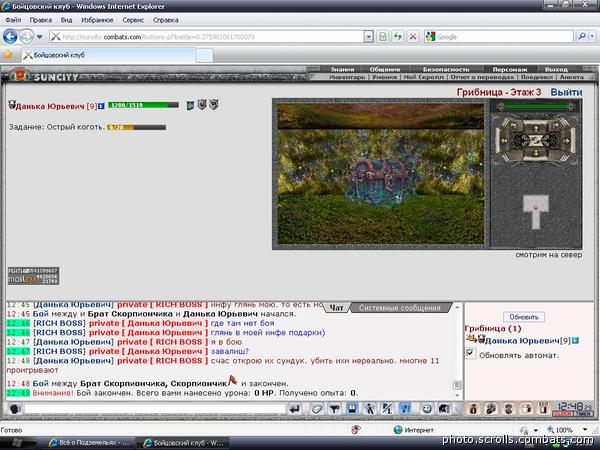Open the Сервис menu
The width and height of the screenshot is (600, 450).
(x=133, y=20)
